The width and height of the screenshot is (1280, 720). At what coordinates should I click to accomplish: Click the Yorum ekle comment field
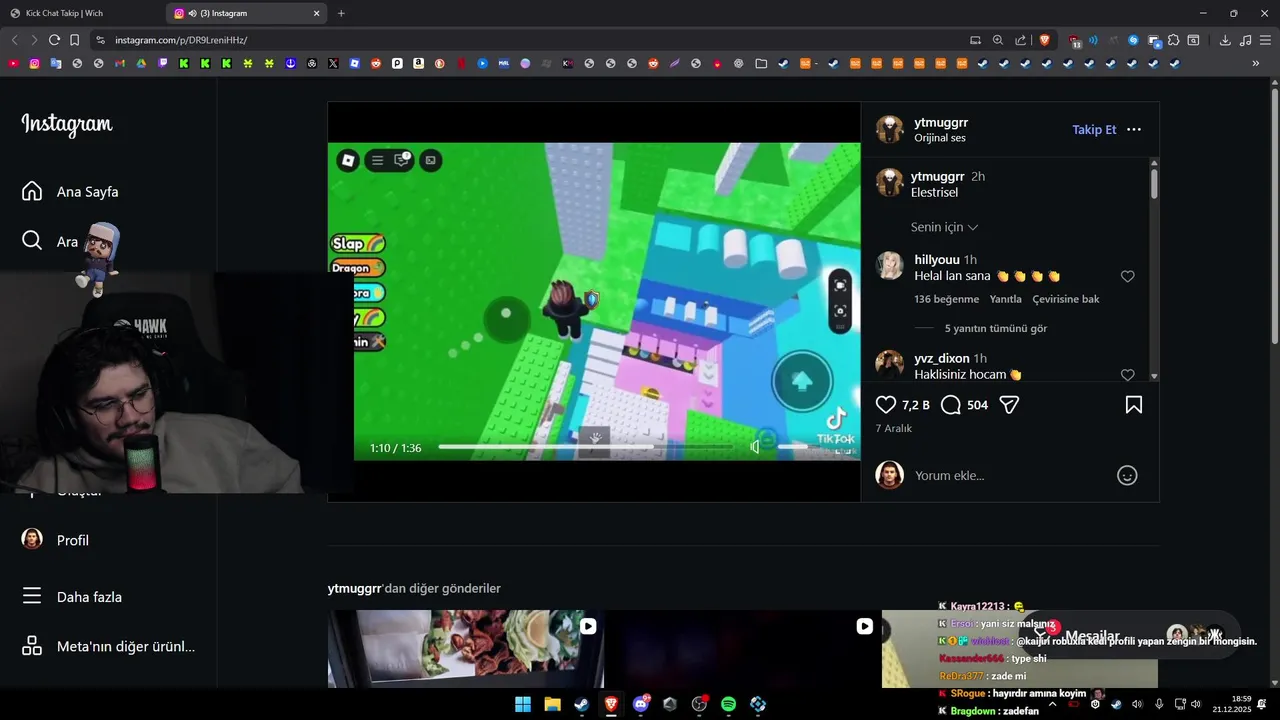[x=1010, y=476]
